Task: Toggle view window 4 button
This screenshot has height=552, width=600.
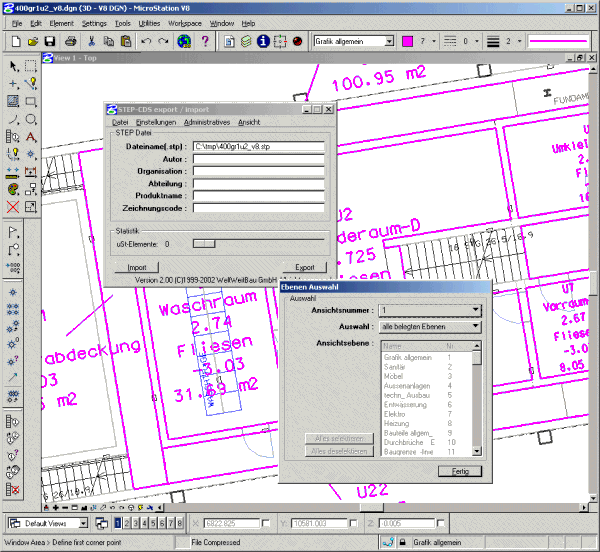Action: [144, 523]
